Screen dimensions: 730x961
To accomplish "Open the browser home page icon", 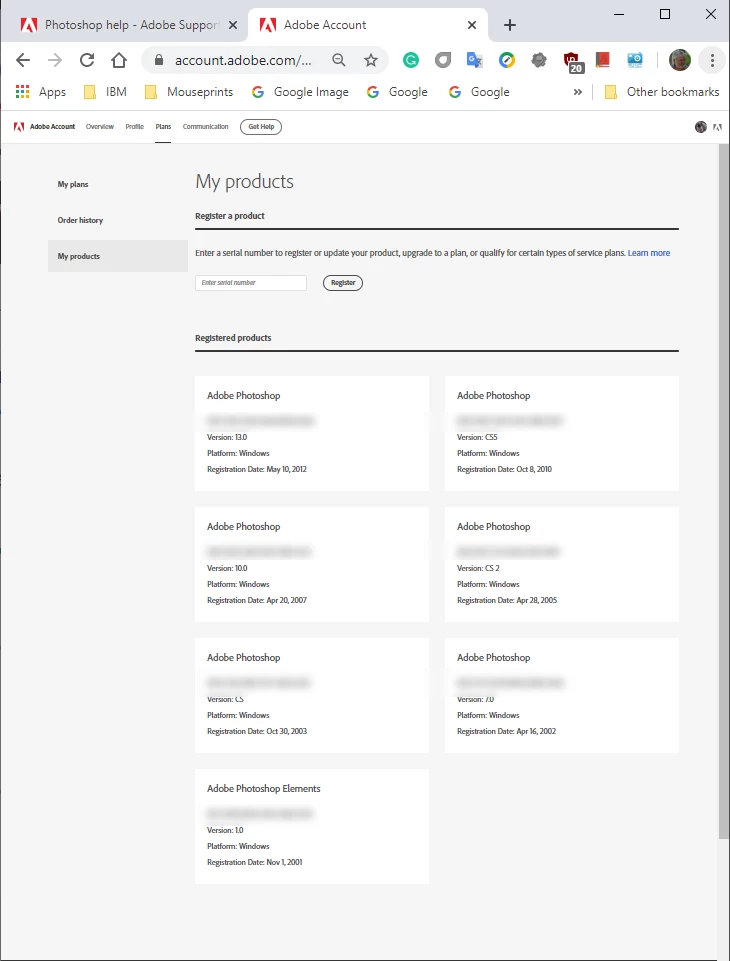I will pyautogui.click(x=119, y=60).
